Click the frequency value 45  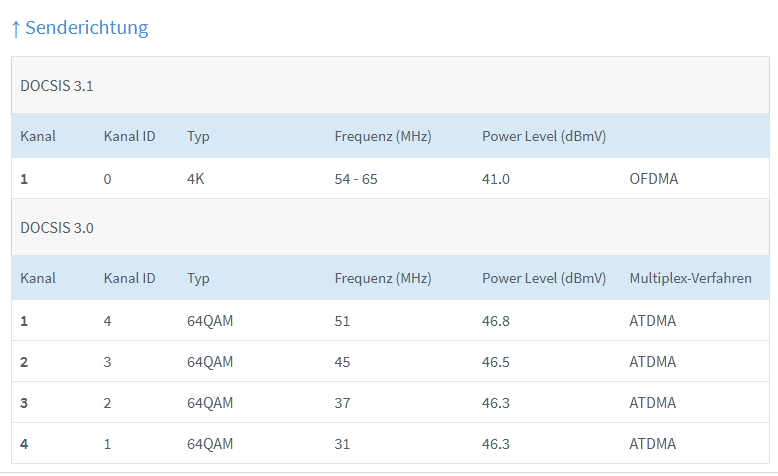pos(343,362)
